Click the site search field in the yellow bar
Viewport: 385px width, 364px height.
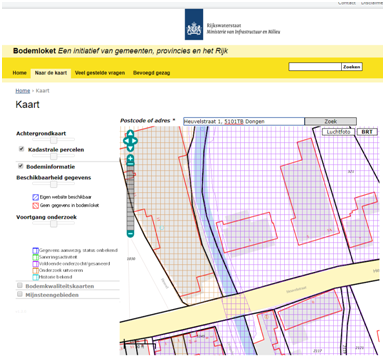[x=315, y=67]
